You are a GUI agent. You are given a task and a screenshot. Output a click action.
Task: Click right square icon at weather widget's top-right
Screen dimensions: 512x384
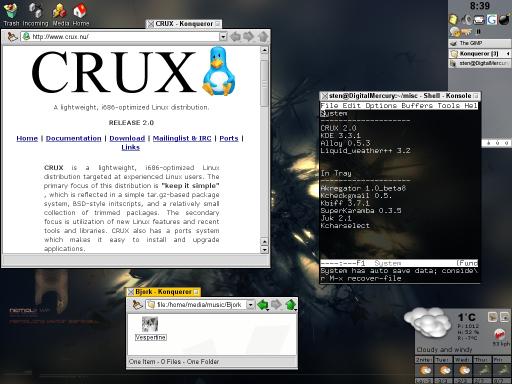[504, 317]
